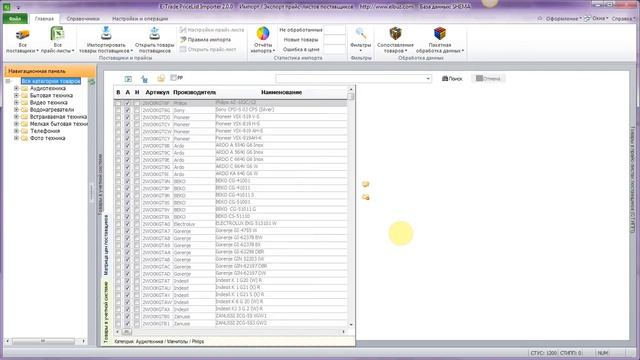Select the ELECTROLUX EKG 513101 W cell

tap(281, 224)
